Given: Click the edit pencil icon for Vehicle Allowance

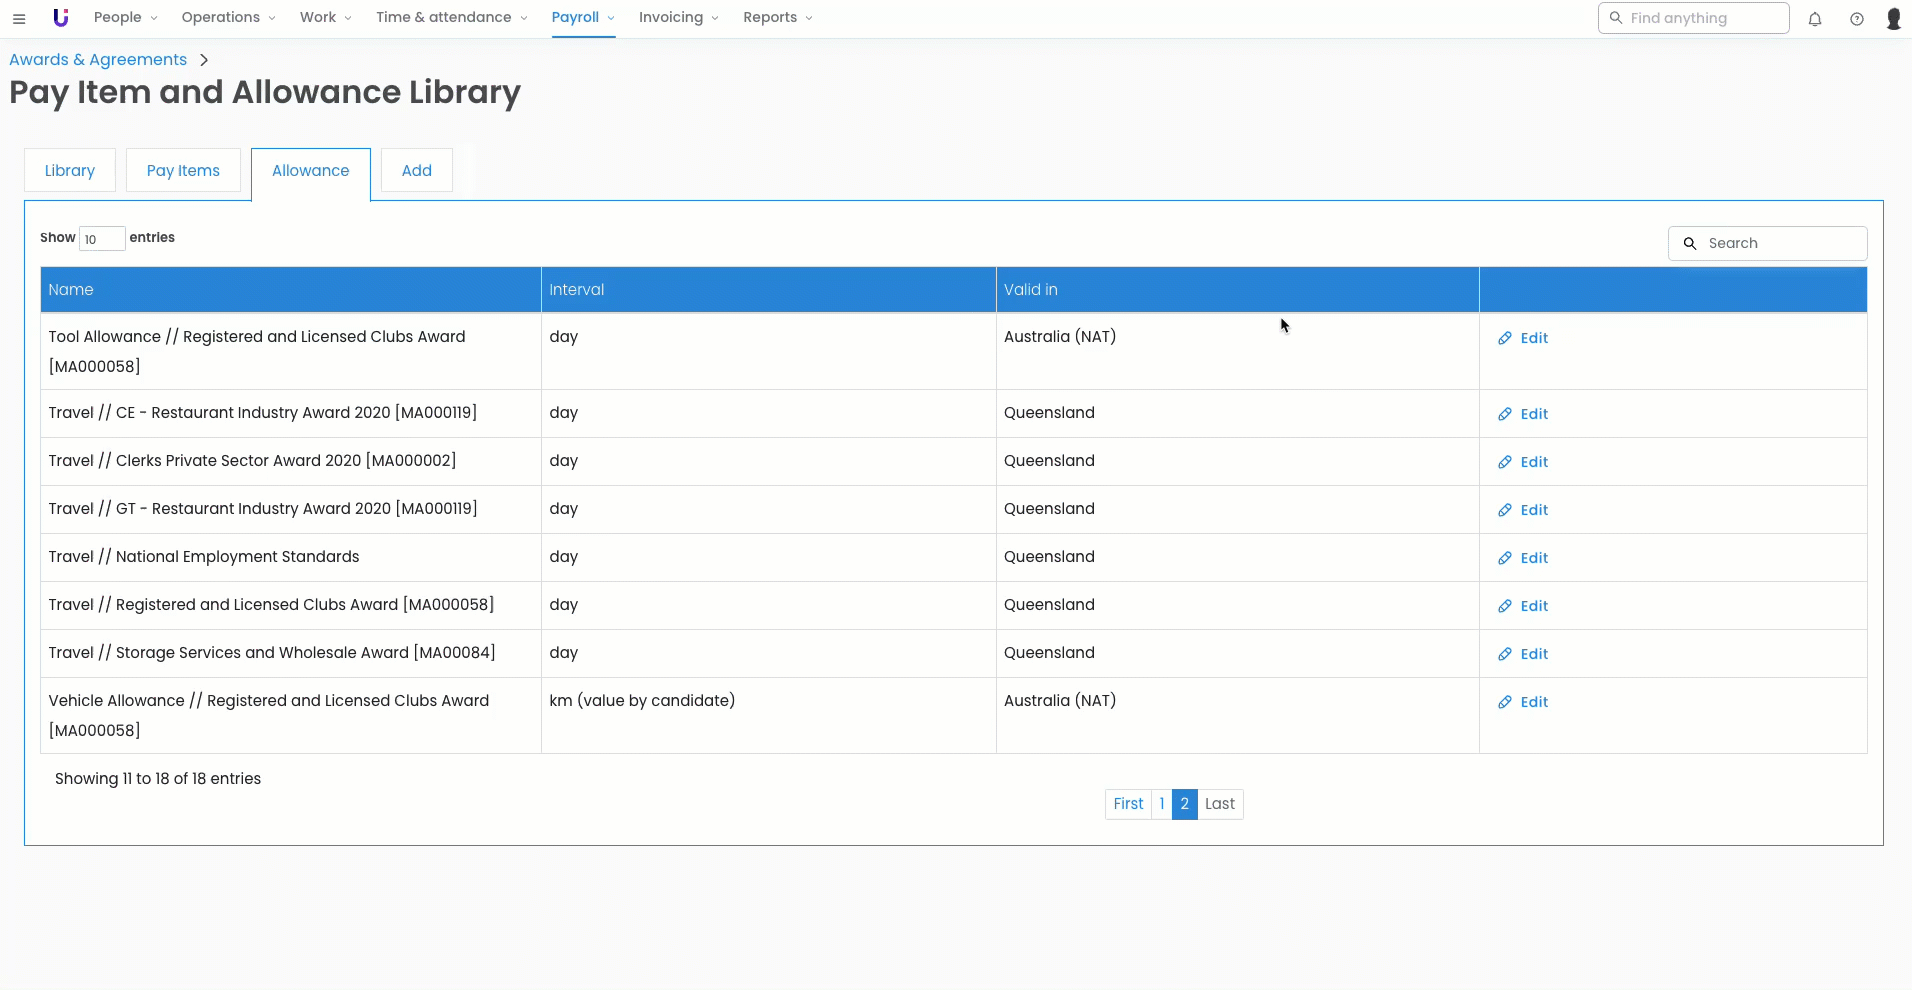Looking at the screenshot, I should coord(1504,702).
